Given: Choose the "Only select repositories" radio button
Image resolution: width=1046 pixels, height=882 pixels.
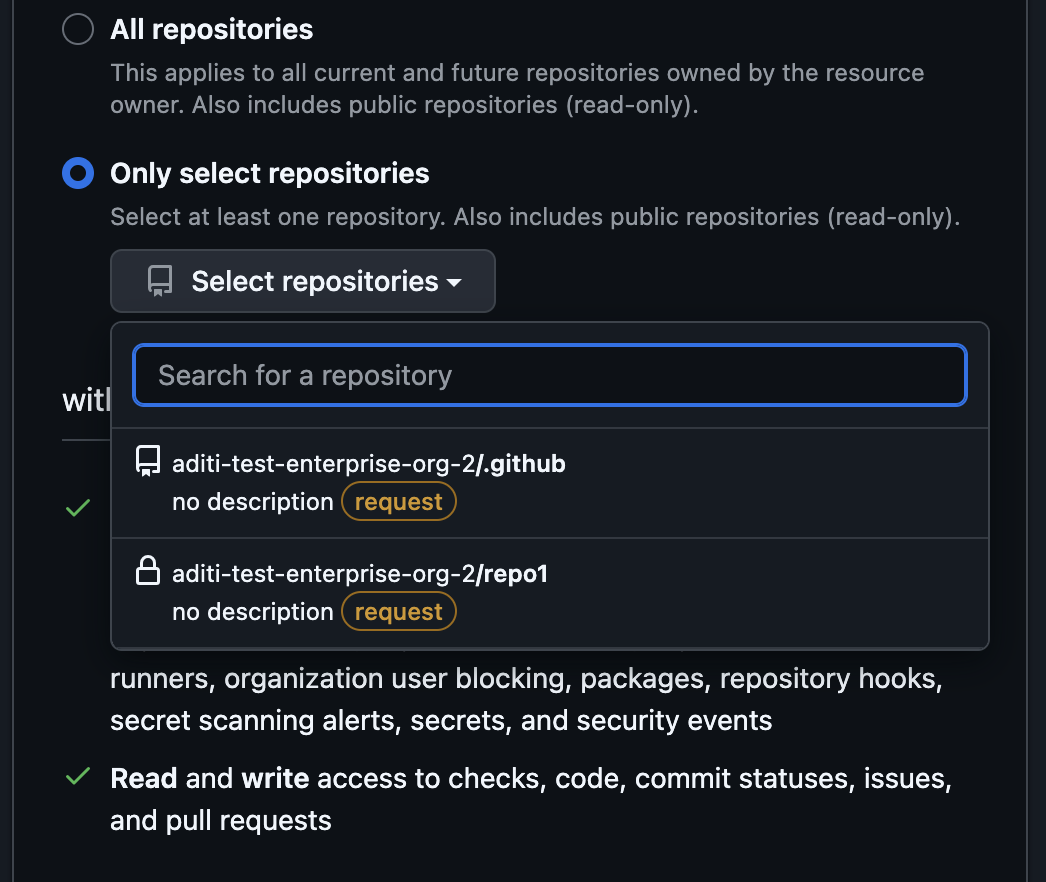Looking at the screenshot, I should pos(78,174).
